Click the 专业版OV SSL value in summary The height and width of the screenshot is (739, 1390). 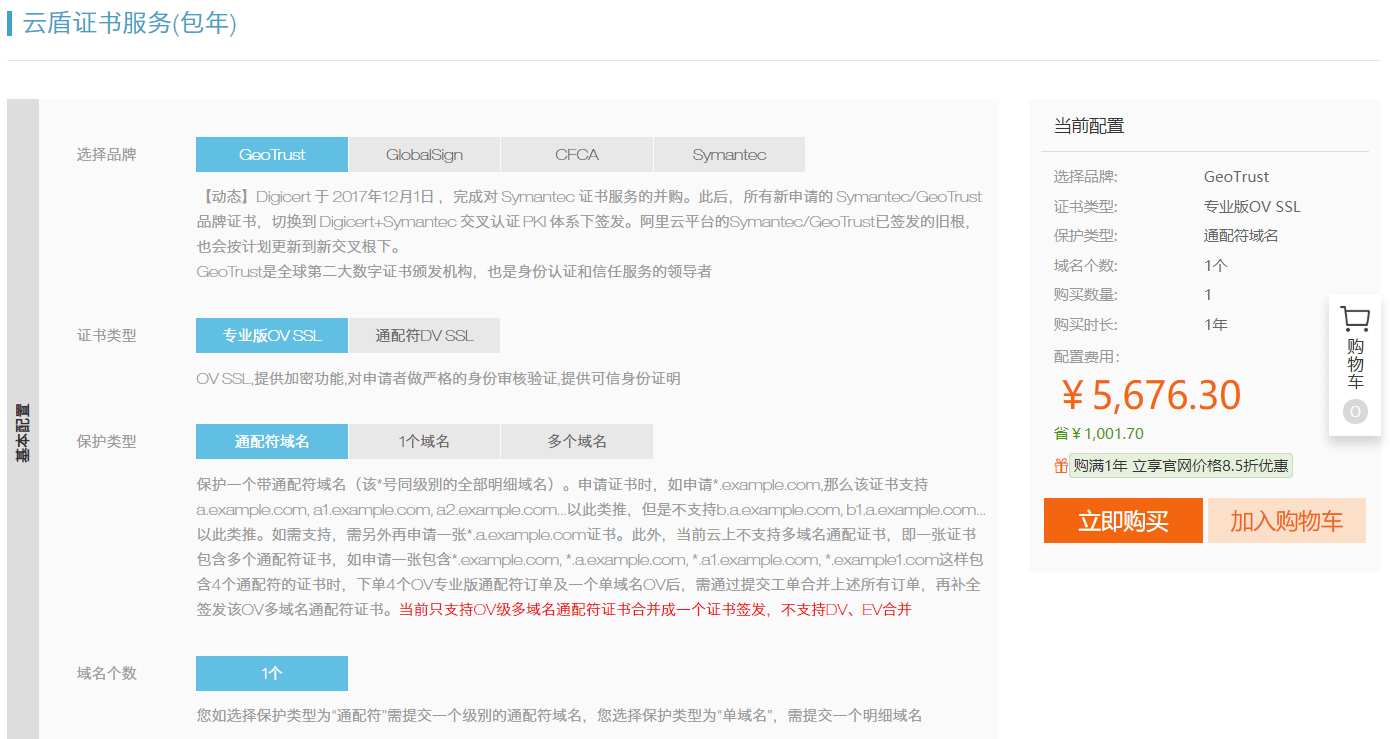1252,207
